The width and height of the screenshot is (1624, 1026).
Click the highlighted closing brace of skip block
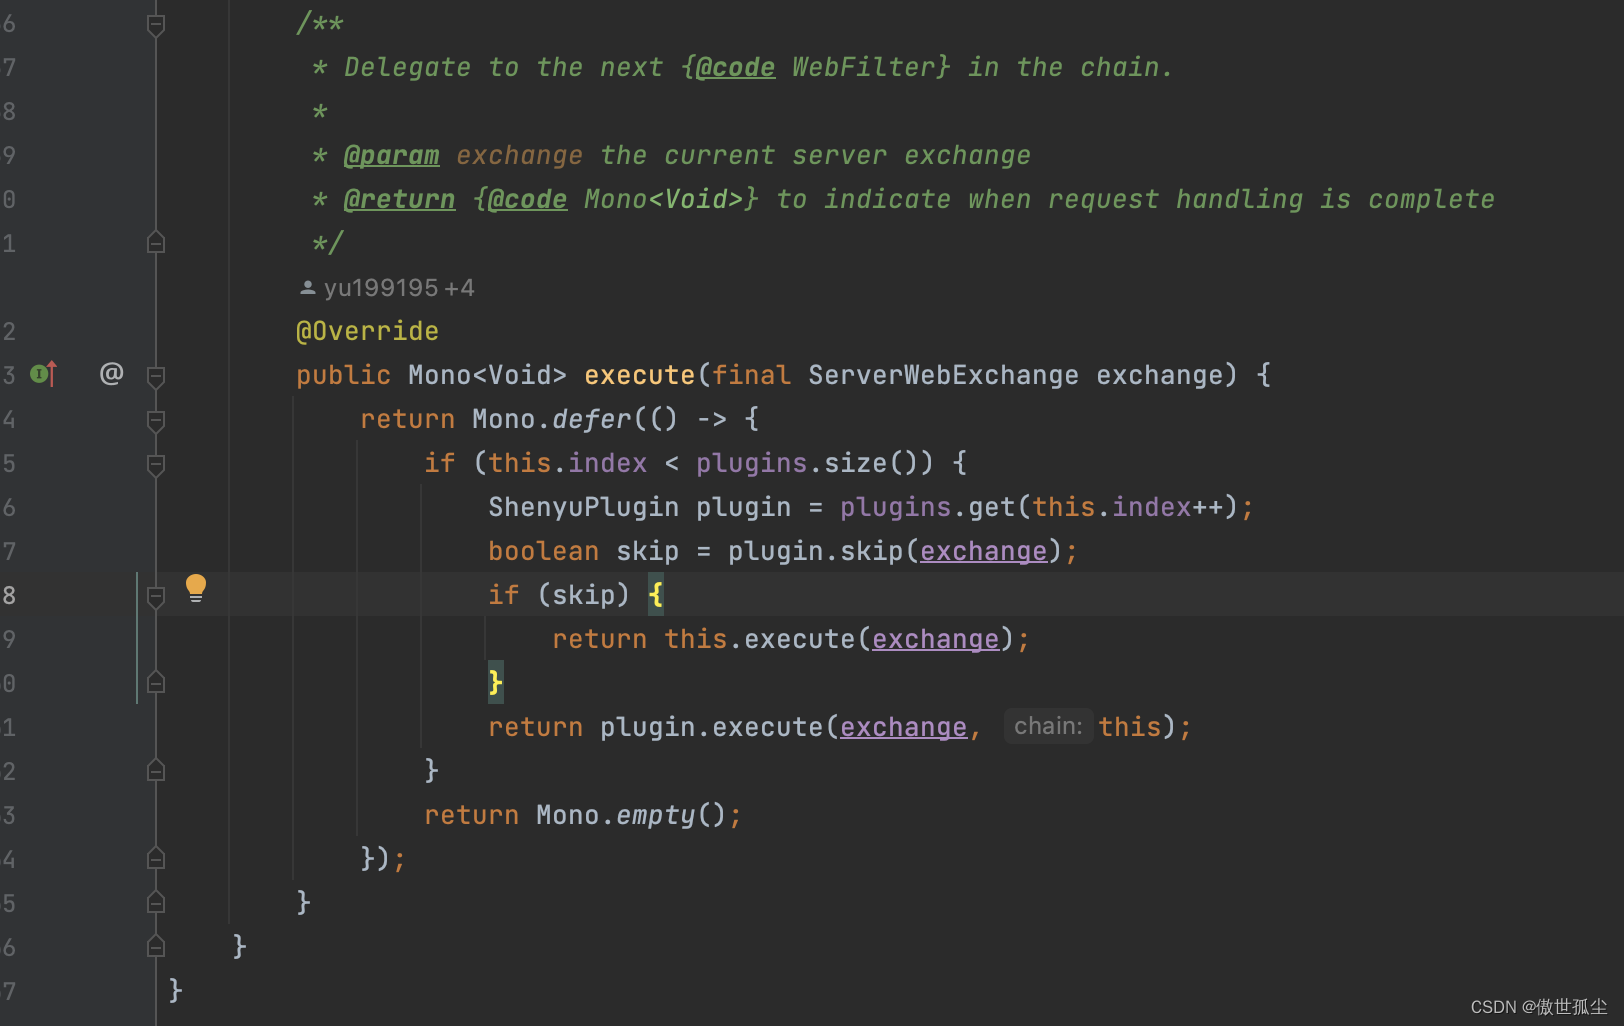496,683
